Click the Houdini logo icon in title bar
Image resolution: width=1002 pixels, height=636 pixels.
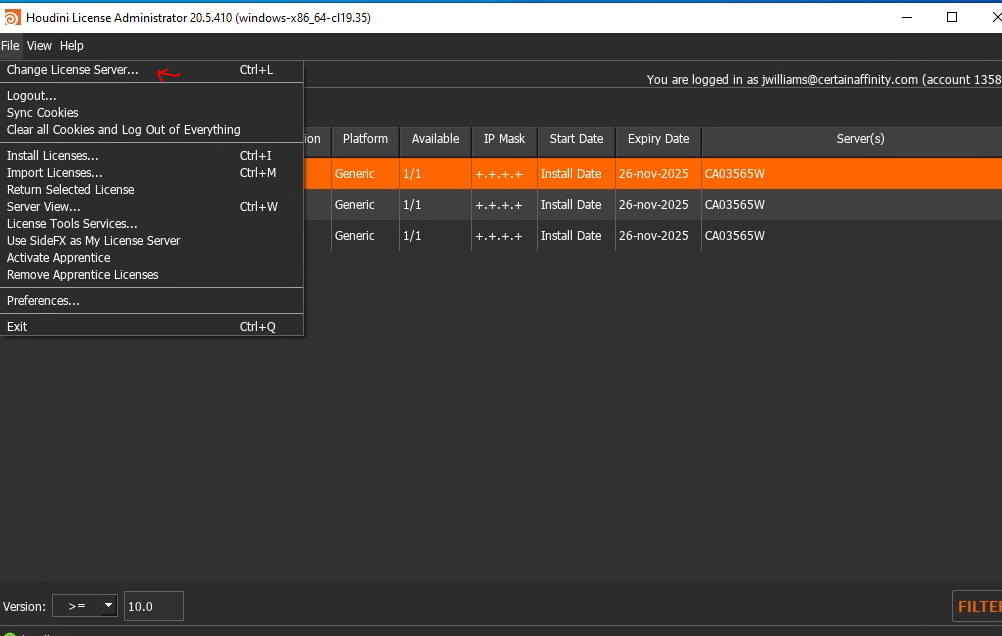tap(12, 17)
